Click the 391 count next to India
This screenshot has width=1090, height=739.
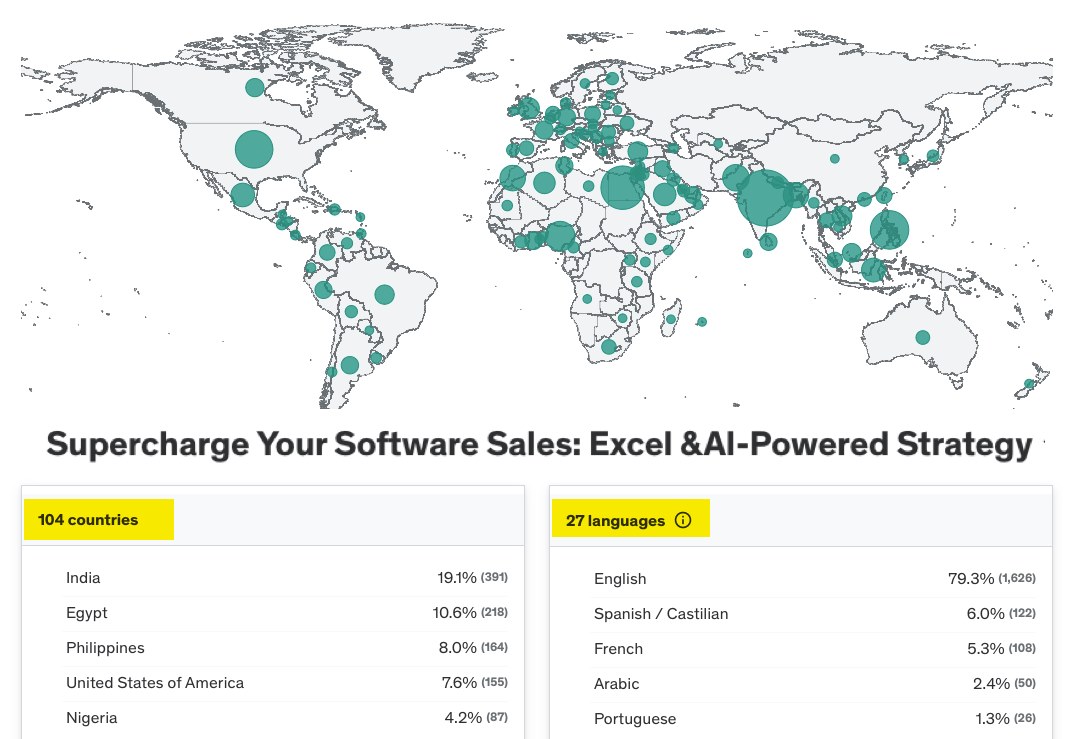pyautogui.click(x=495, y=577)
